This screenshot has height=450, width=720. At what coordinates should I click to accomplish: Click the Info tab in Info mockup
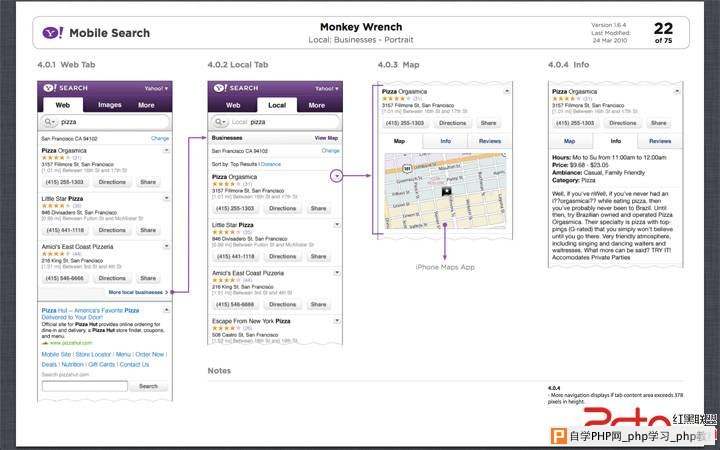pos(615,141)
